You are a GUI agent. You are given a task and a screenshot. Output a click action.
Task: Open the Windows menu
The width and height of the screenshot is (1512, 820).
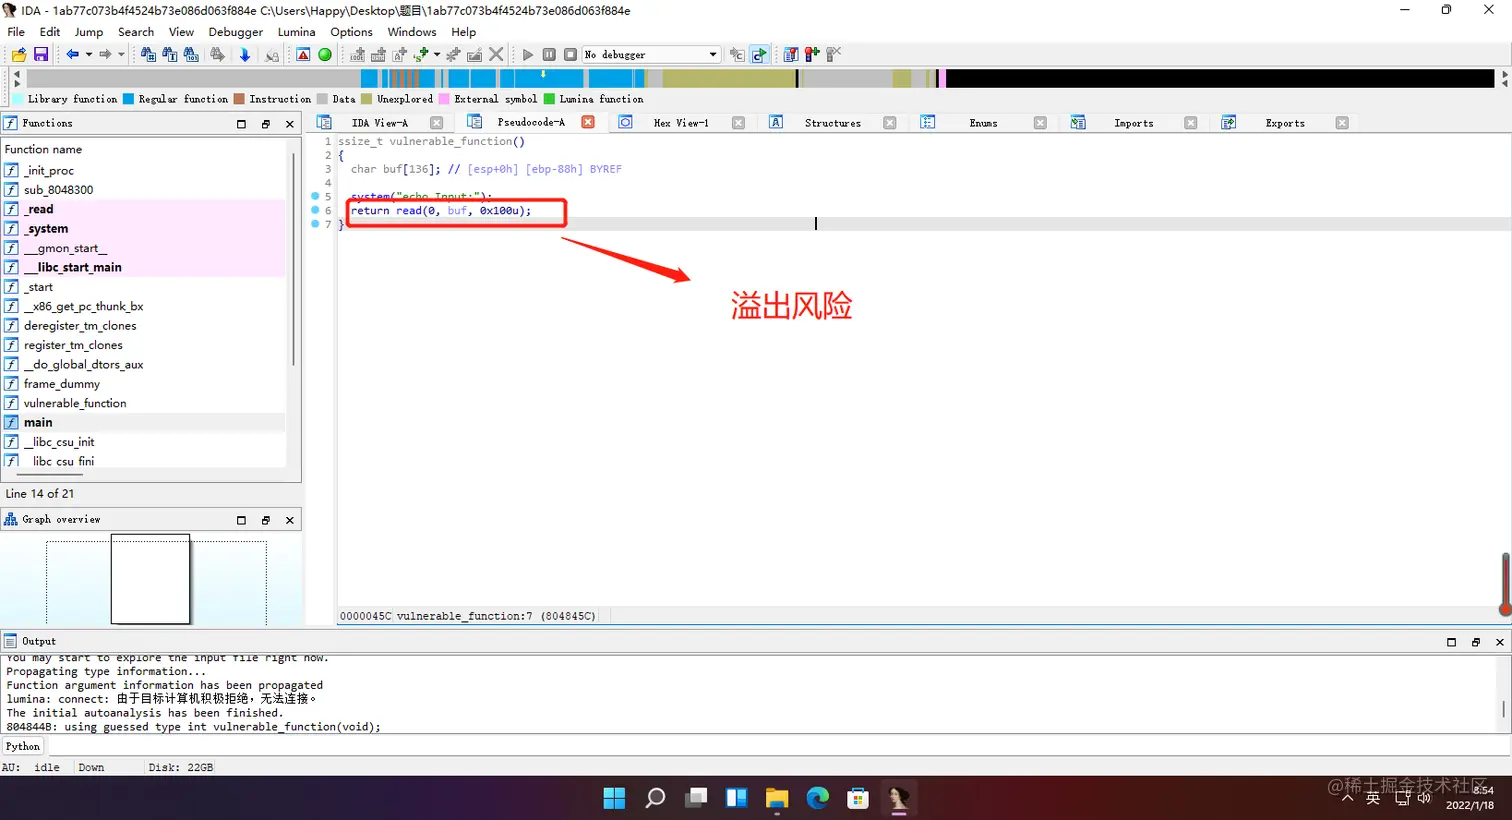coord(412,32)
